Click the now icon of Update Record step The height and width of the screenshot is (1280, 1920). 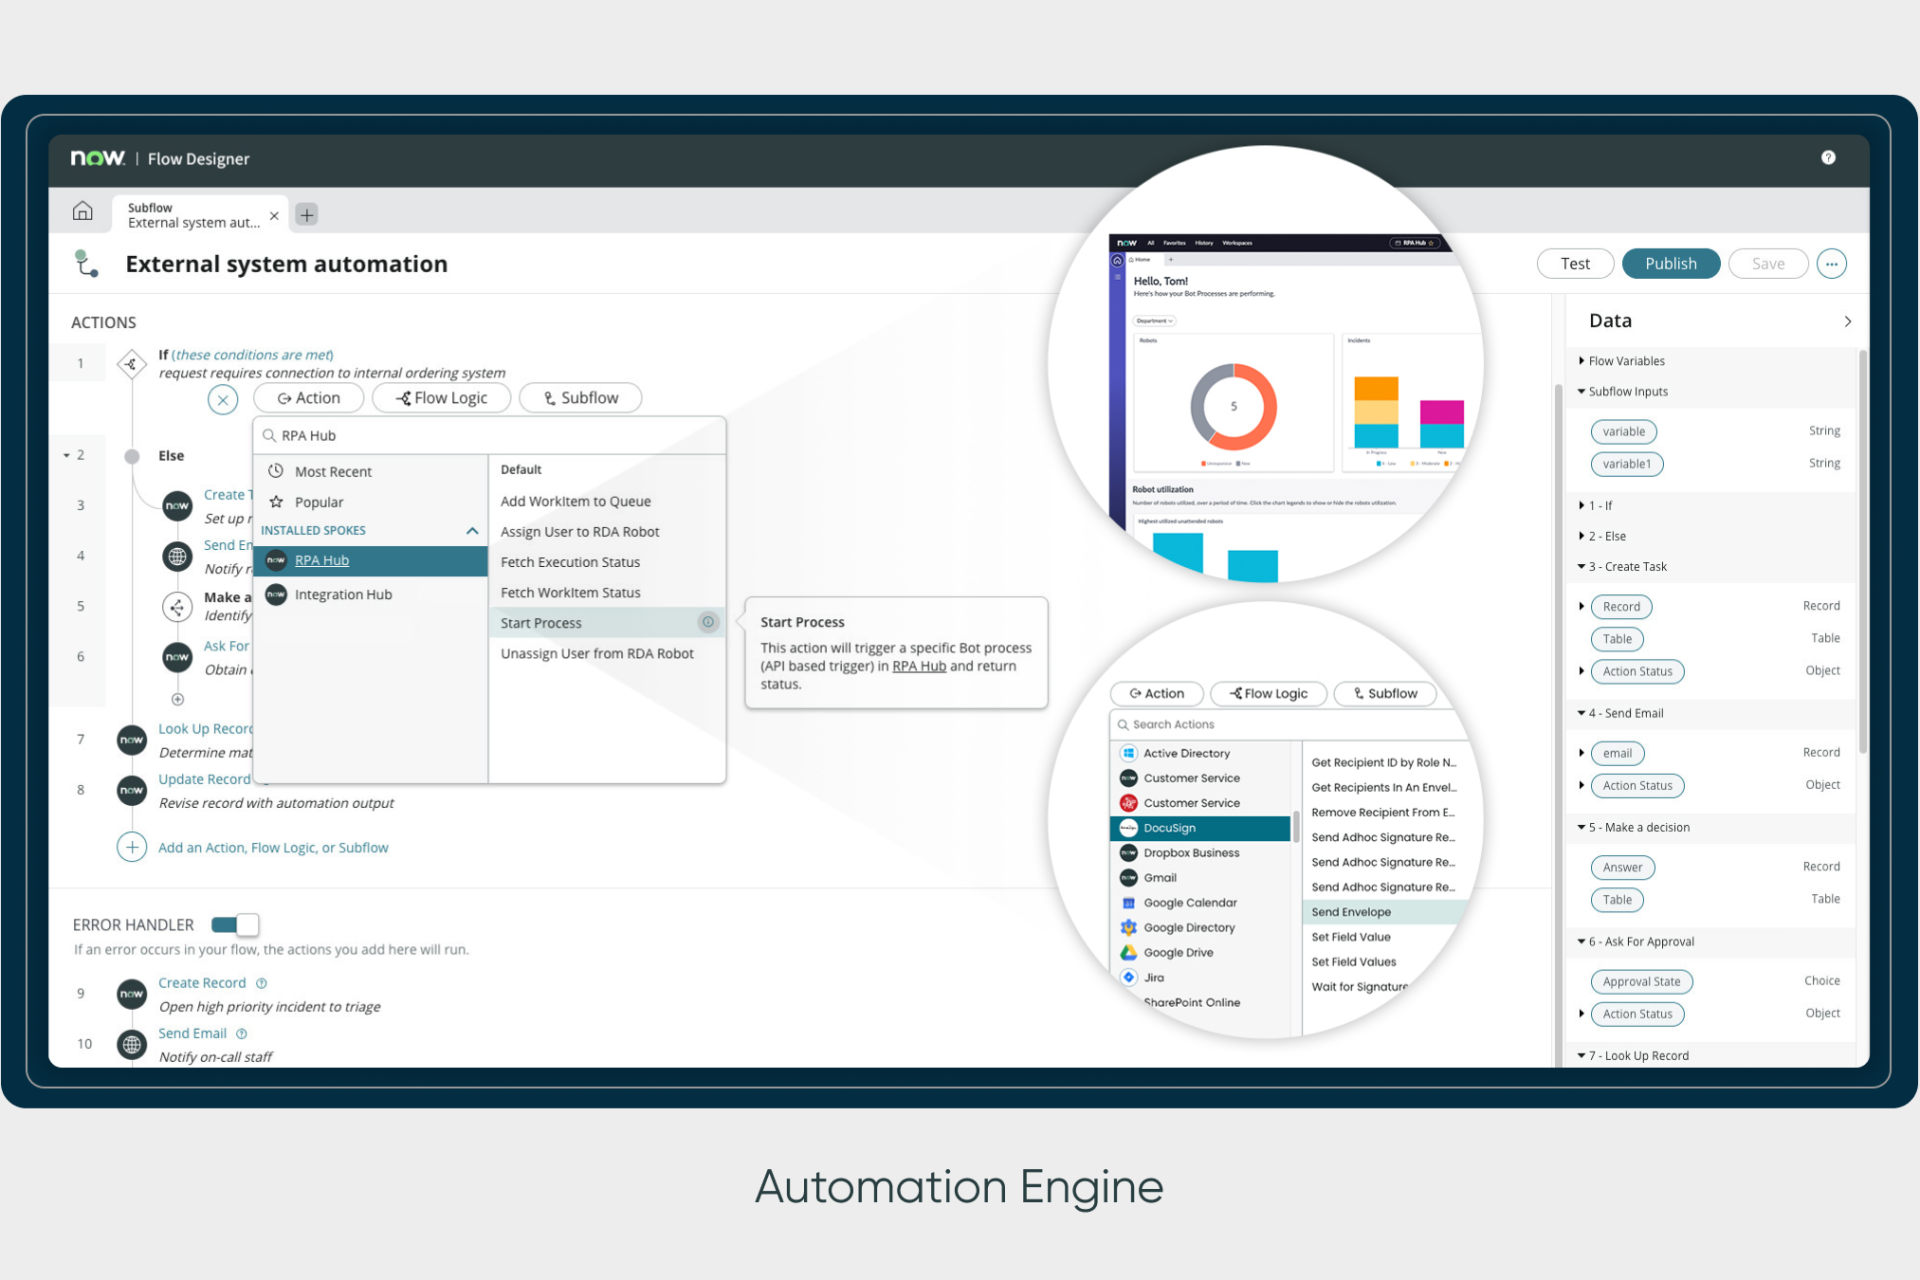pos(132,790)
